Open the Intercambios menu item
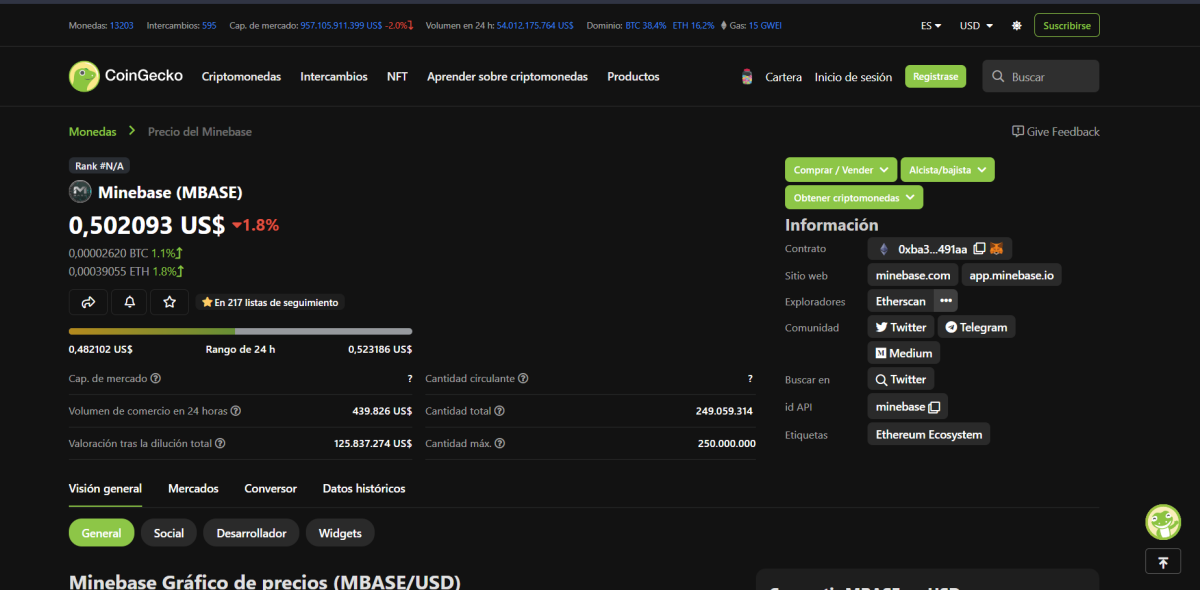 pyautogui.click(x=334, y=76)
